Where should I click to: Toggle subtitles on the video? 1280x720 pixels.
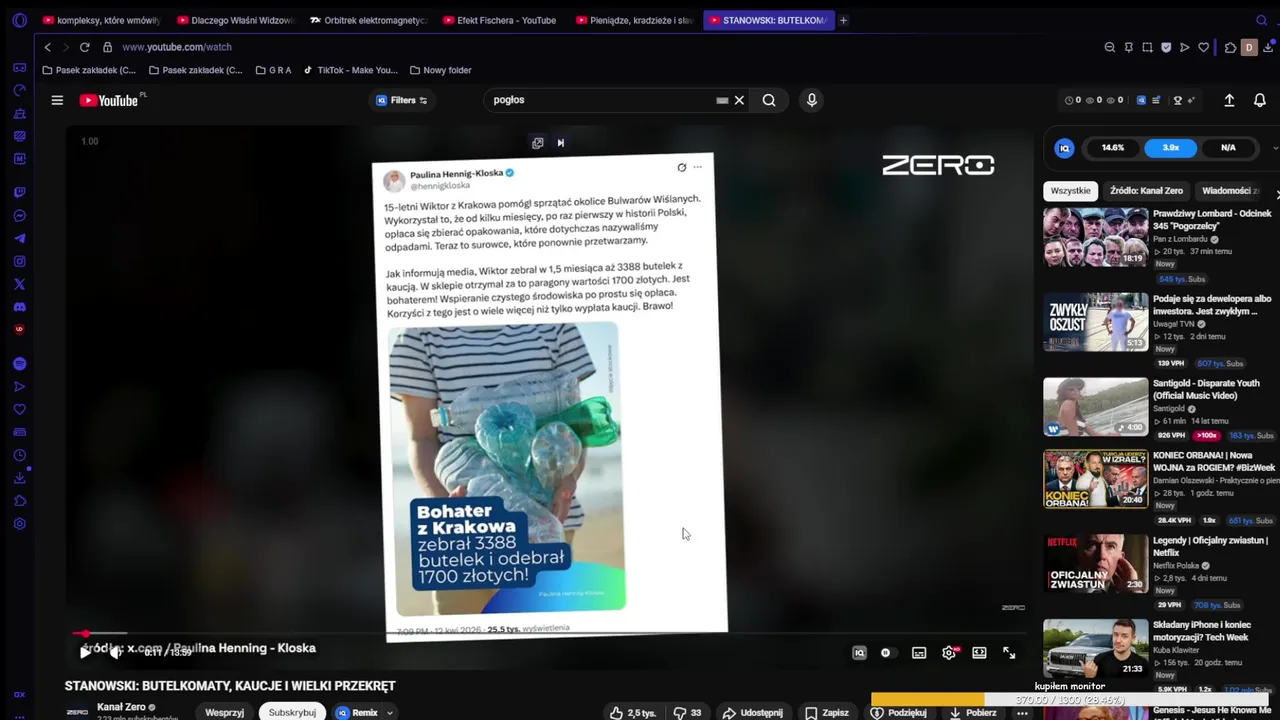919,653
